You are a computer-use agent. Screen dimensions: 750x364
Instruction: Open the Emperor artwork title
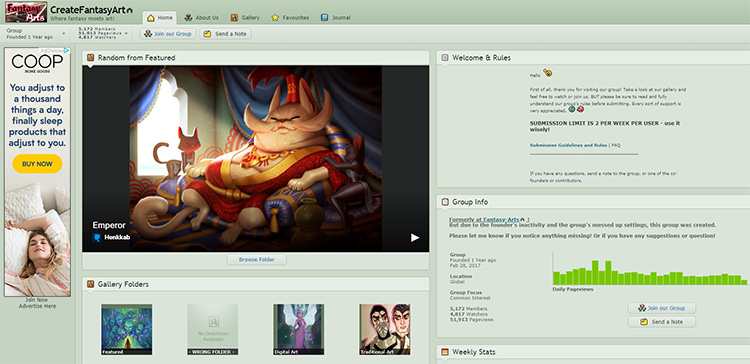click(x=109, y=225)
